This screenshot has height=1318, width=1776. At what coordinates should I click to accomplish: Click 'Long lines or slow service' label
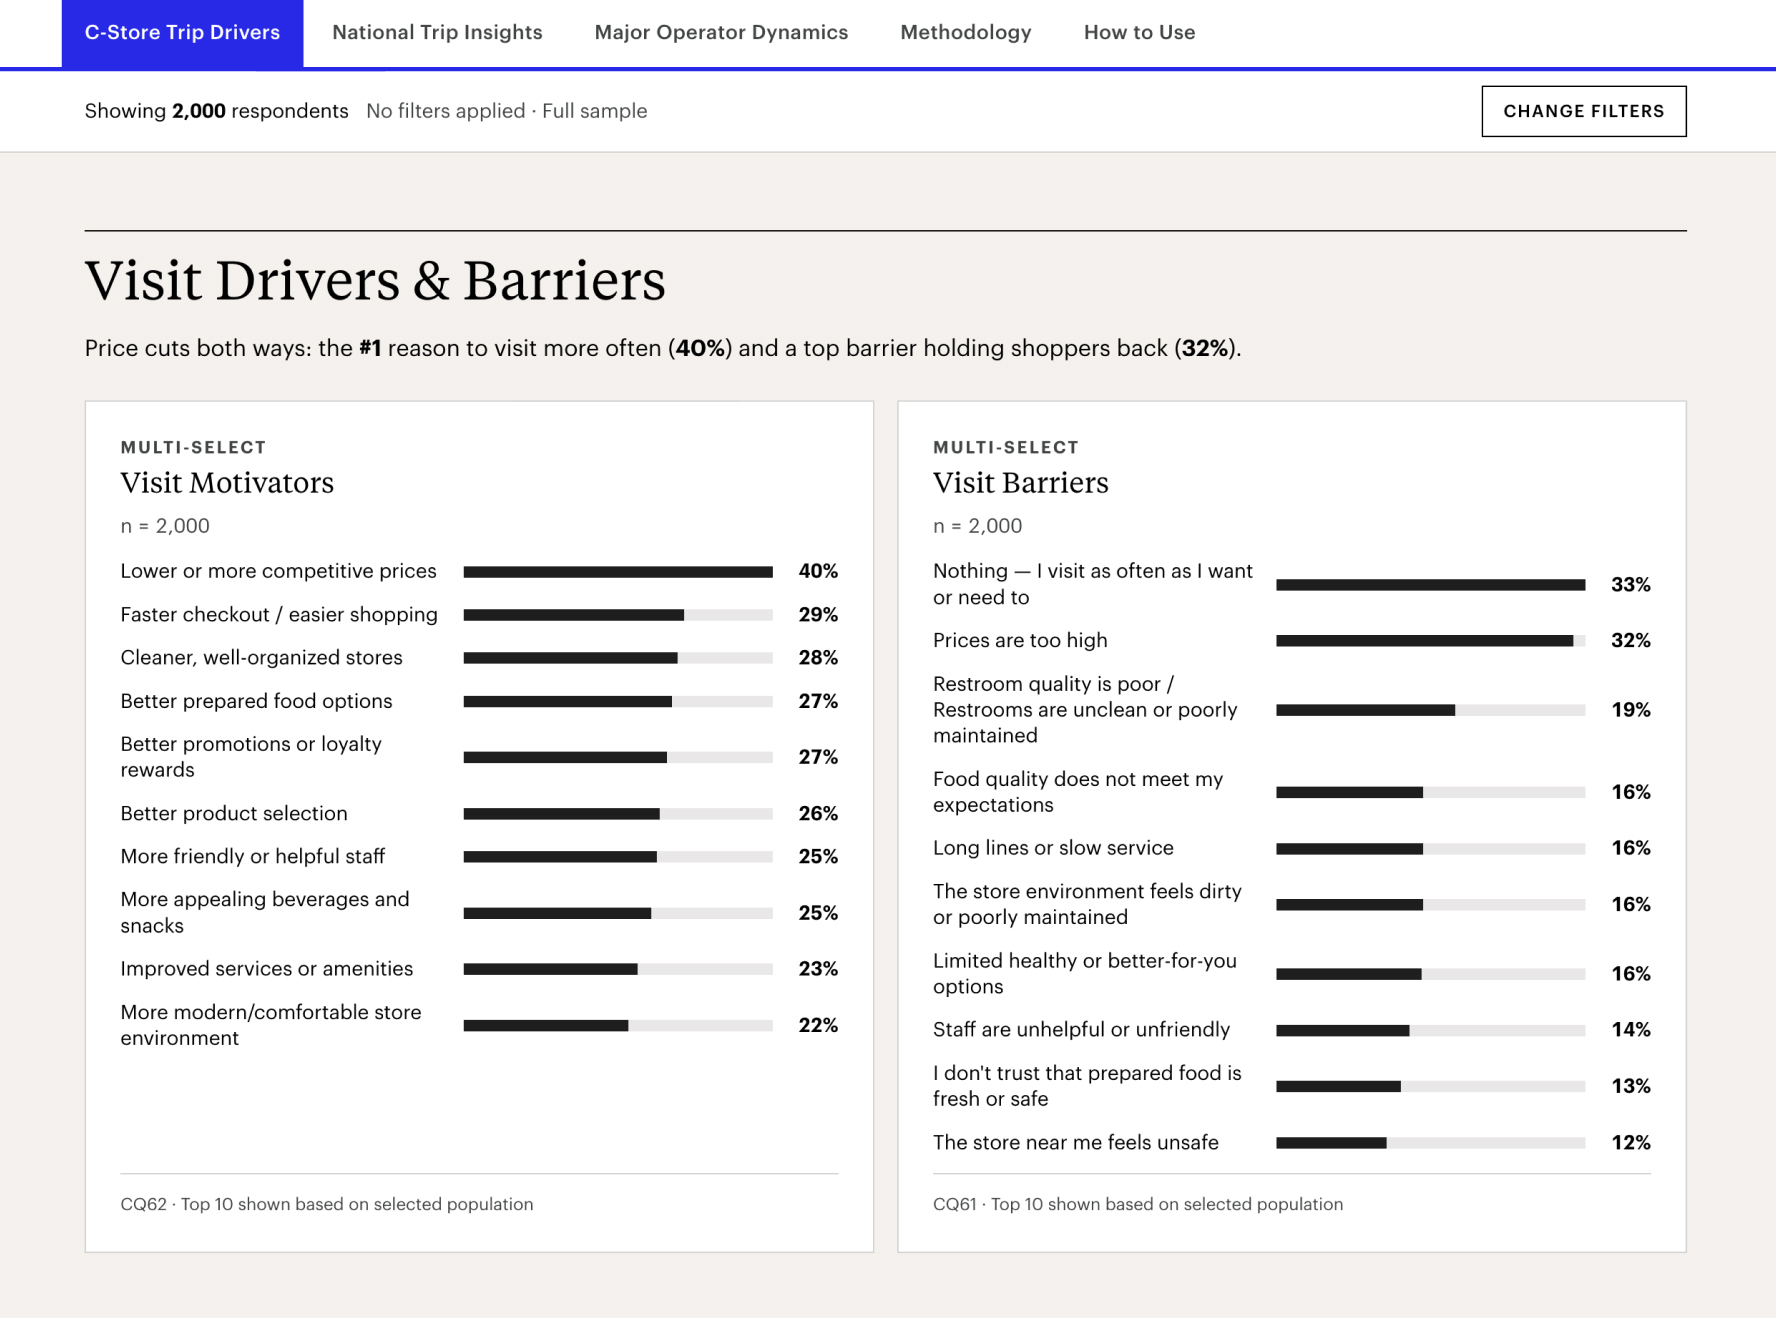tap(1053, 848)
